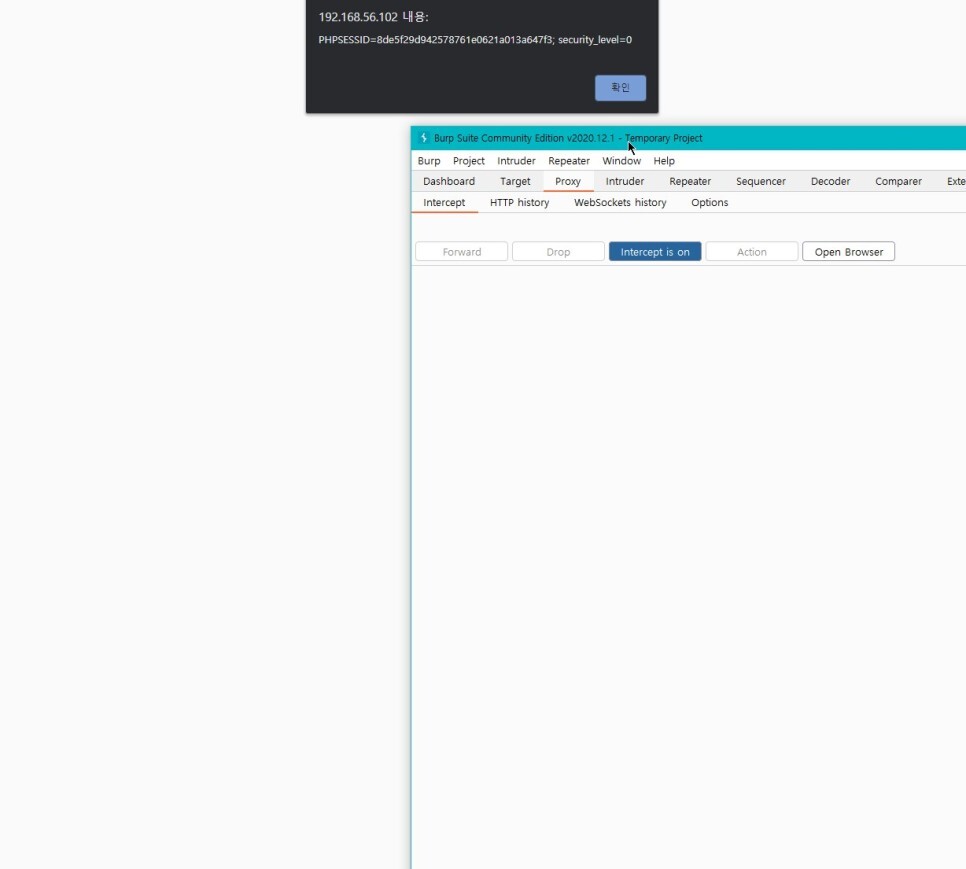
Task: Click the Burp Suite logo icon in title bar
Action: click(423, 138)
